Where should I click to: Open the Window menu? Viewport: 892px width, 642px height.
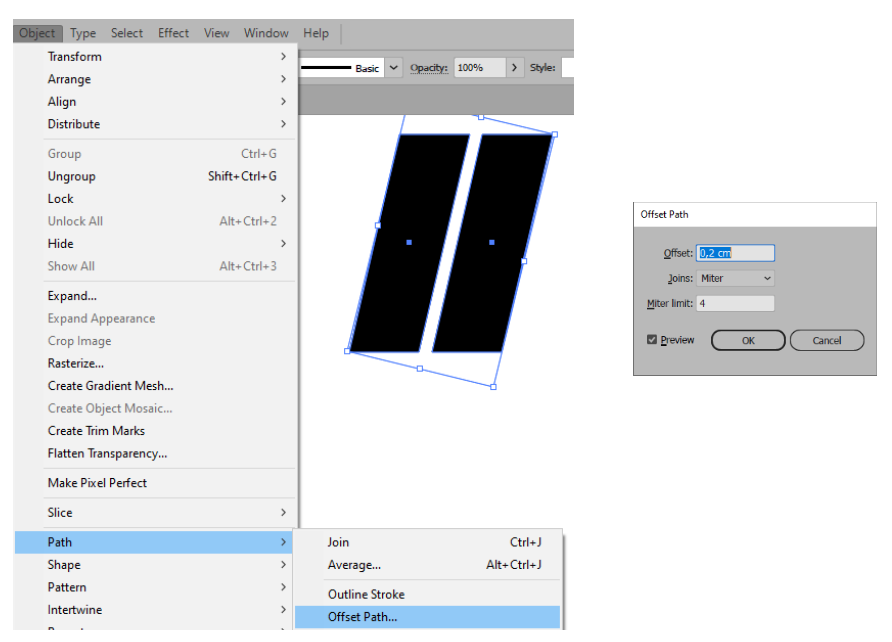pyautogui.click(x=265, y=32)
